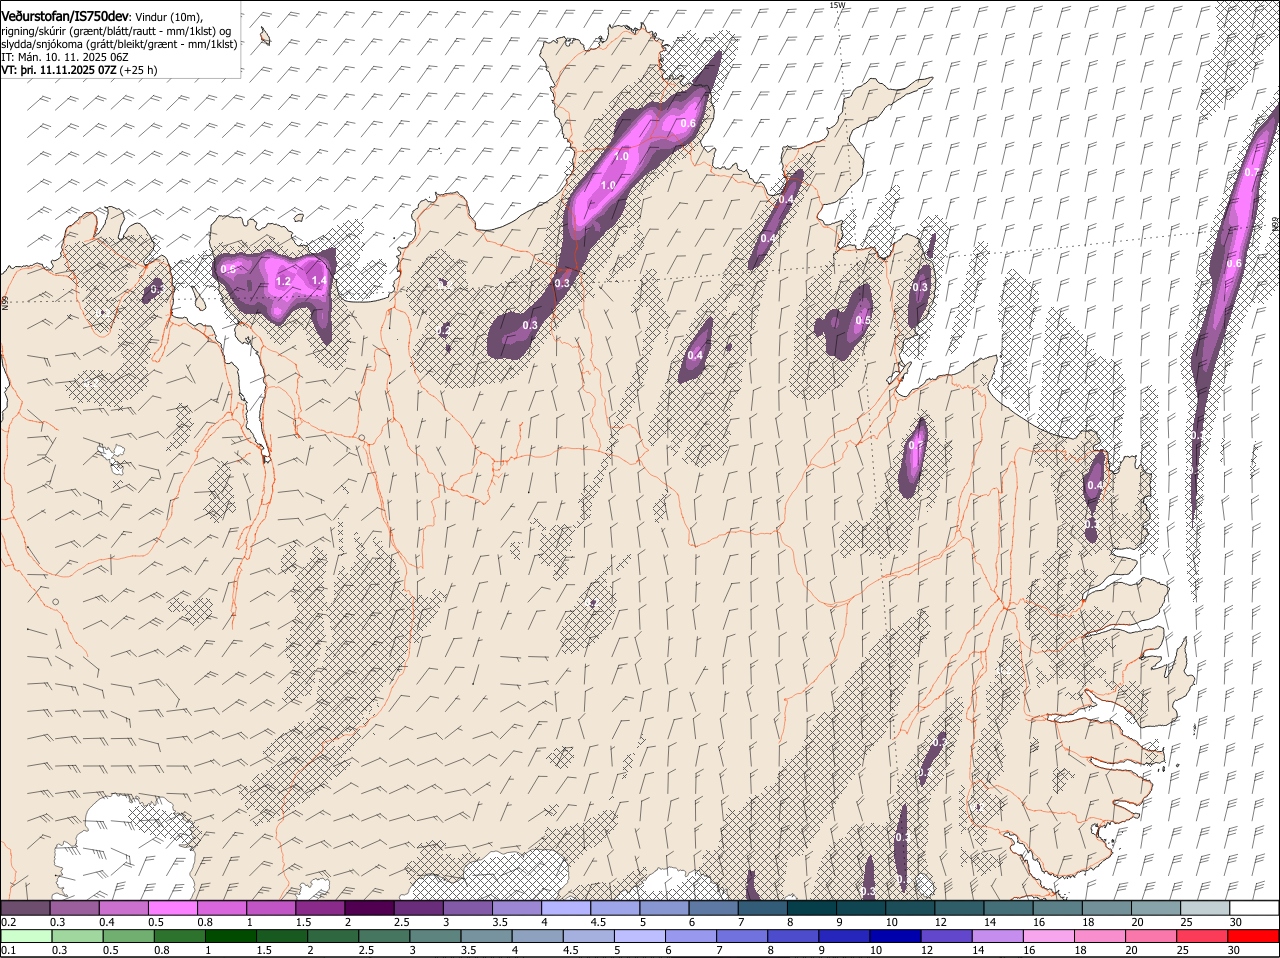Click the white swatch at 30 in upper legend
Screen dimensions: 1280x958
1253,908
